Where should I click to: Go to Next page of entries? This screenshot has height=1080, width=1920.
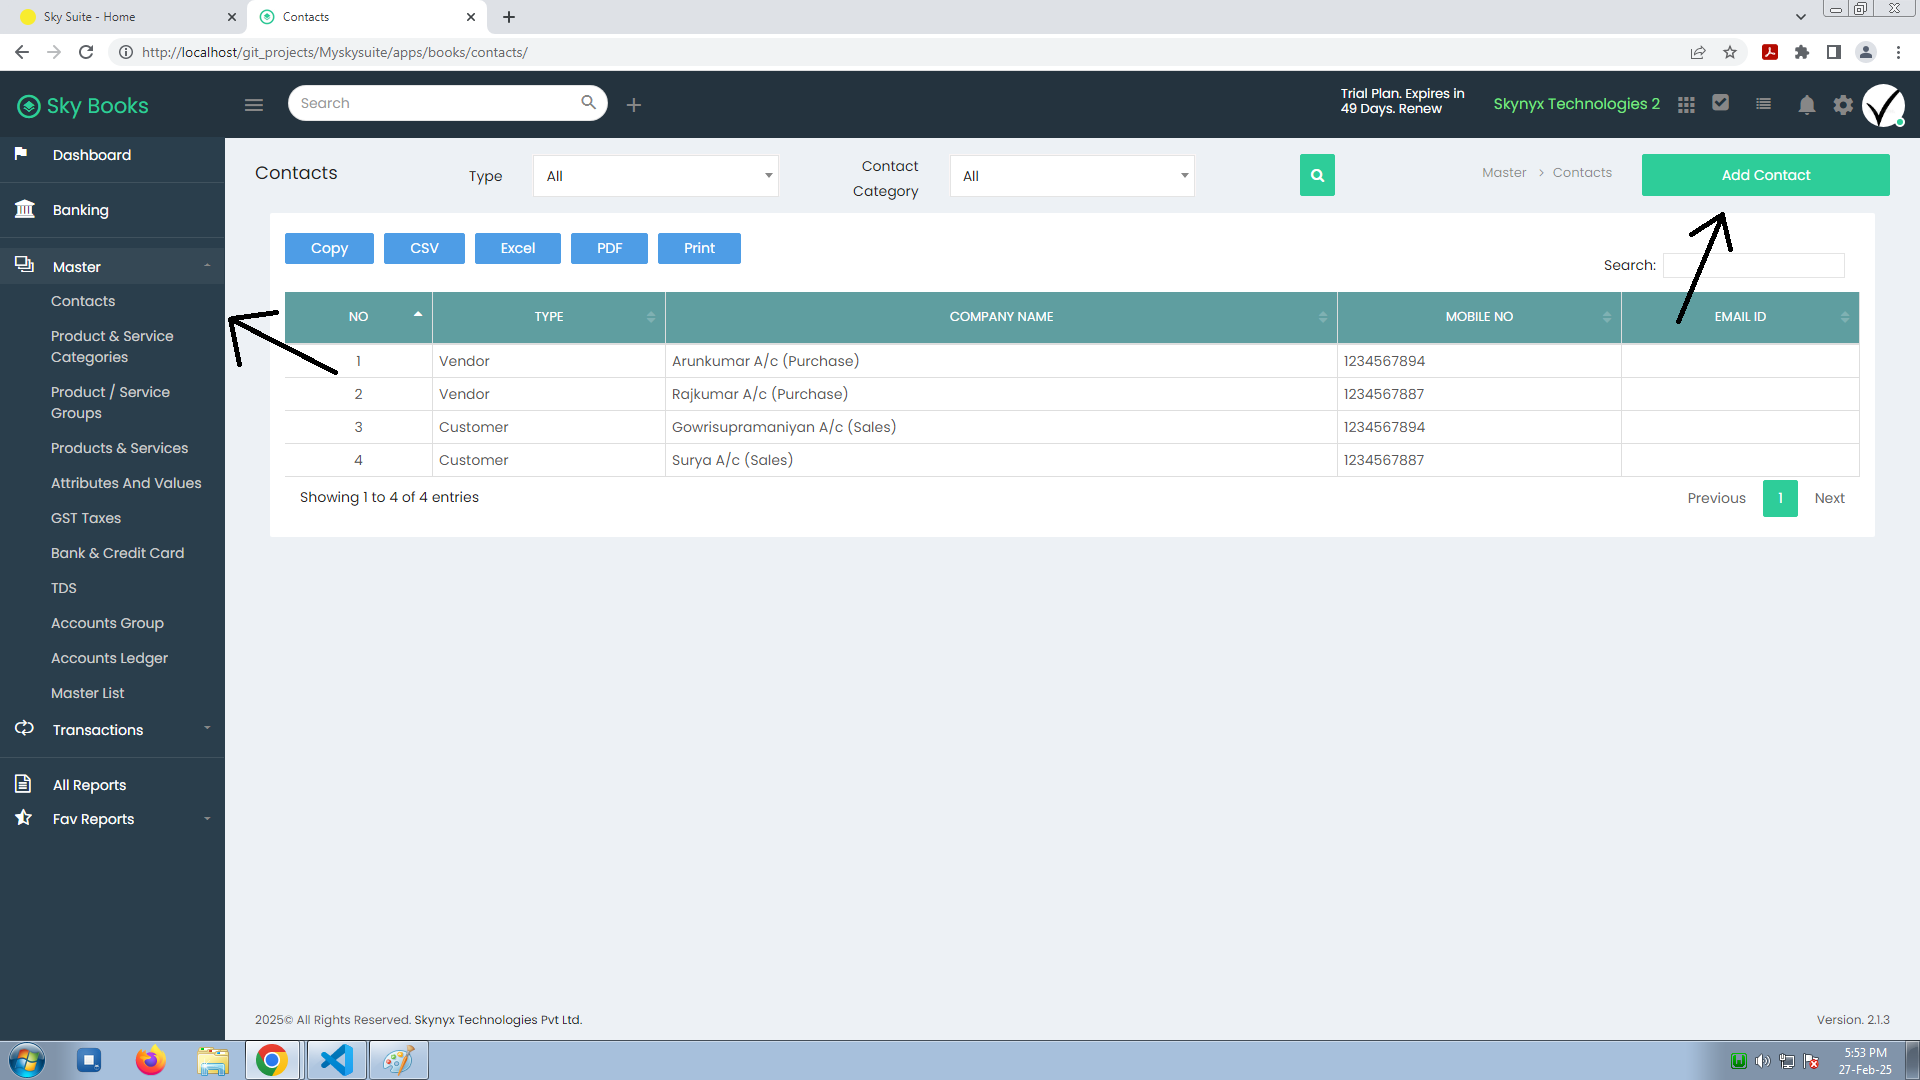pyautogui.click(x=1829, y=498)
